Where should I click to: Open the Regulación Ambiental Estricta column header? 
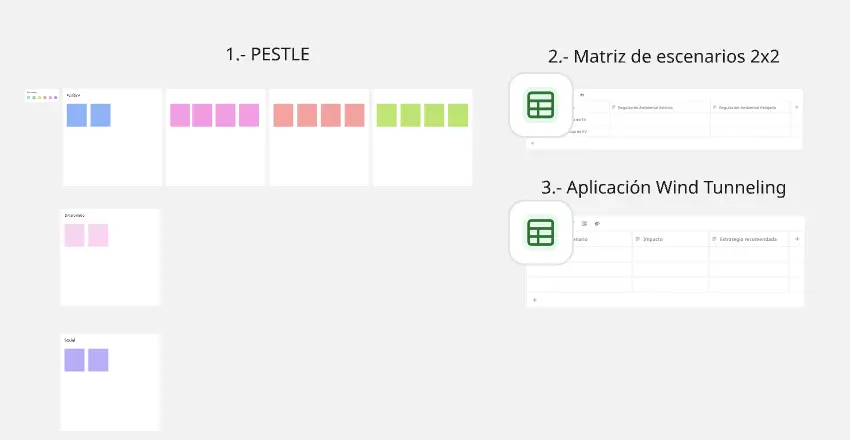click(658, 106)
